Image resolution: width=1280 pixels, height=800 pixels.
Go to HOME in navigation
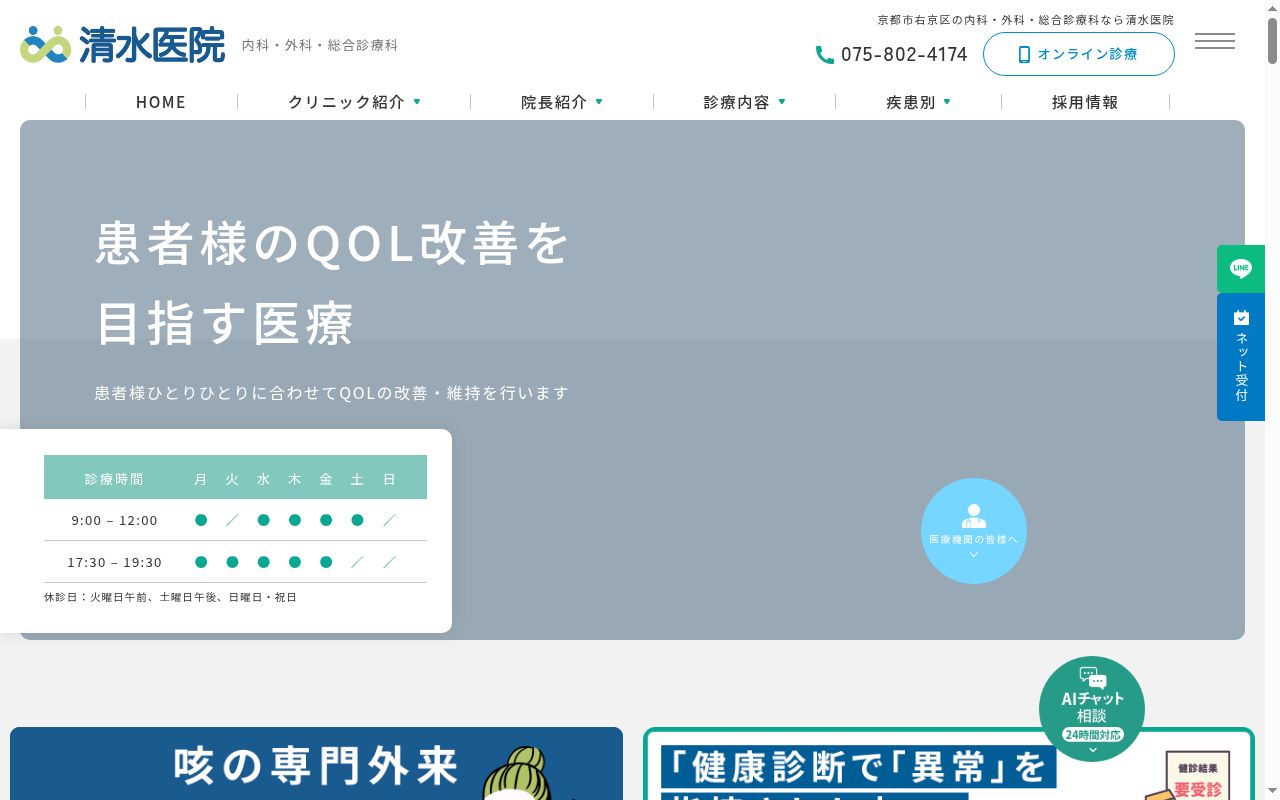(161, 102)
